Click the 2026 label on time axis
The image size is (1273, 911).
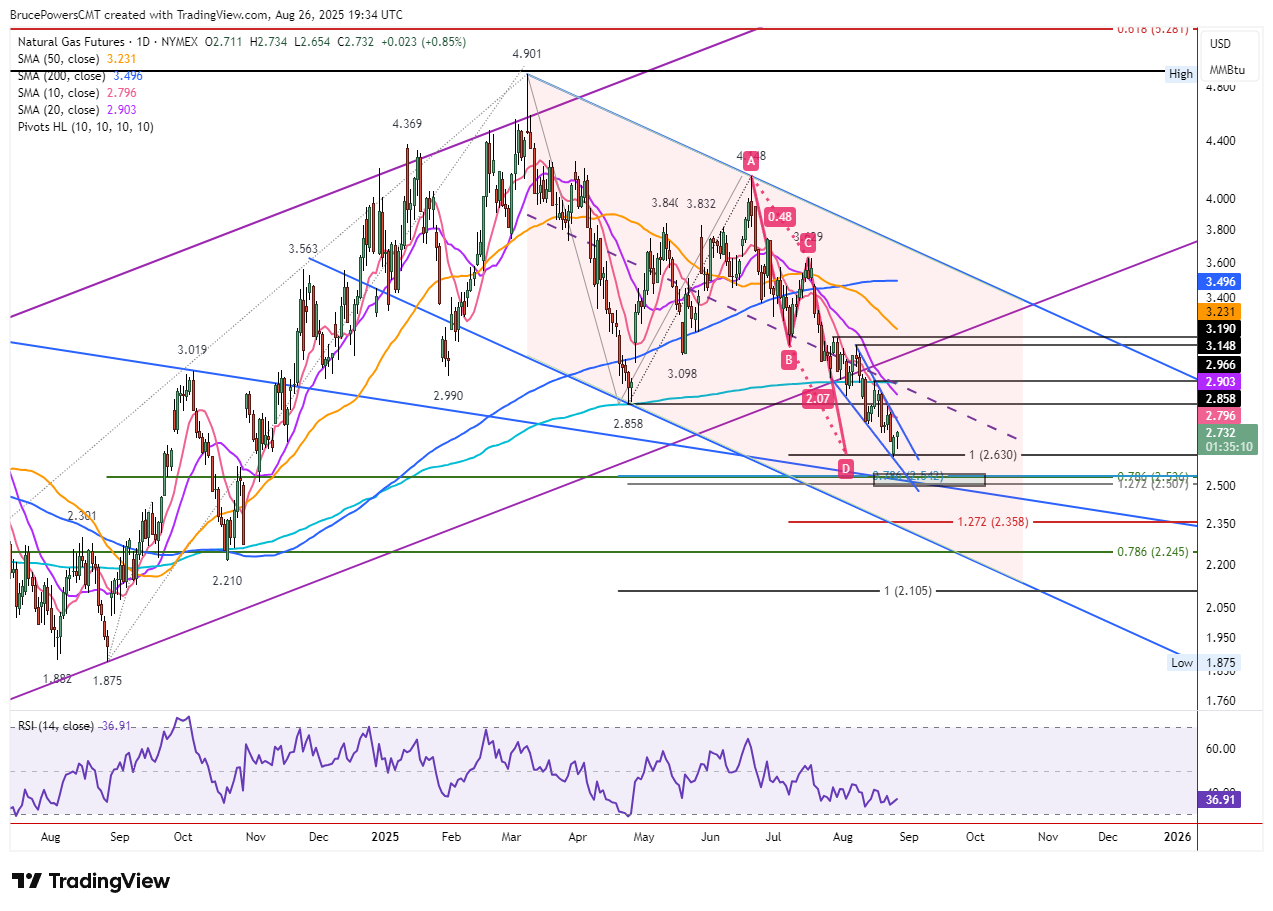[x=1179, y=836]
